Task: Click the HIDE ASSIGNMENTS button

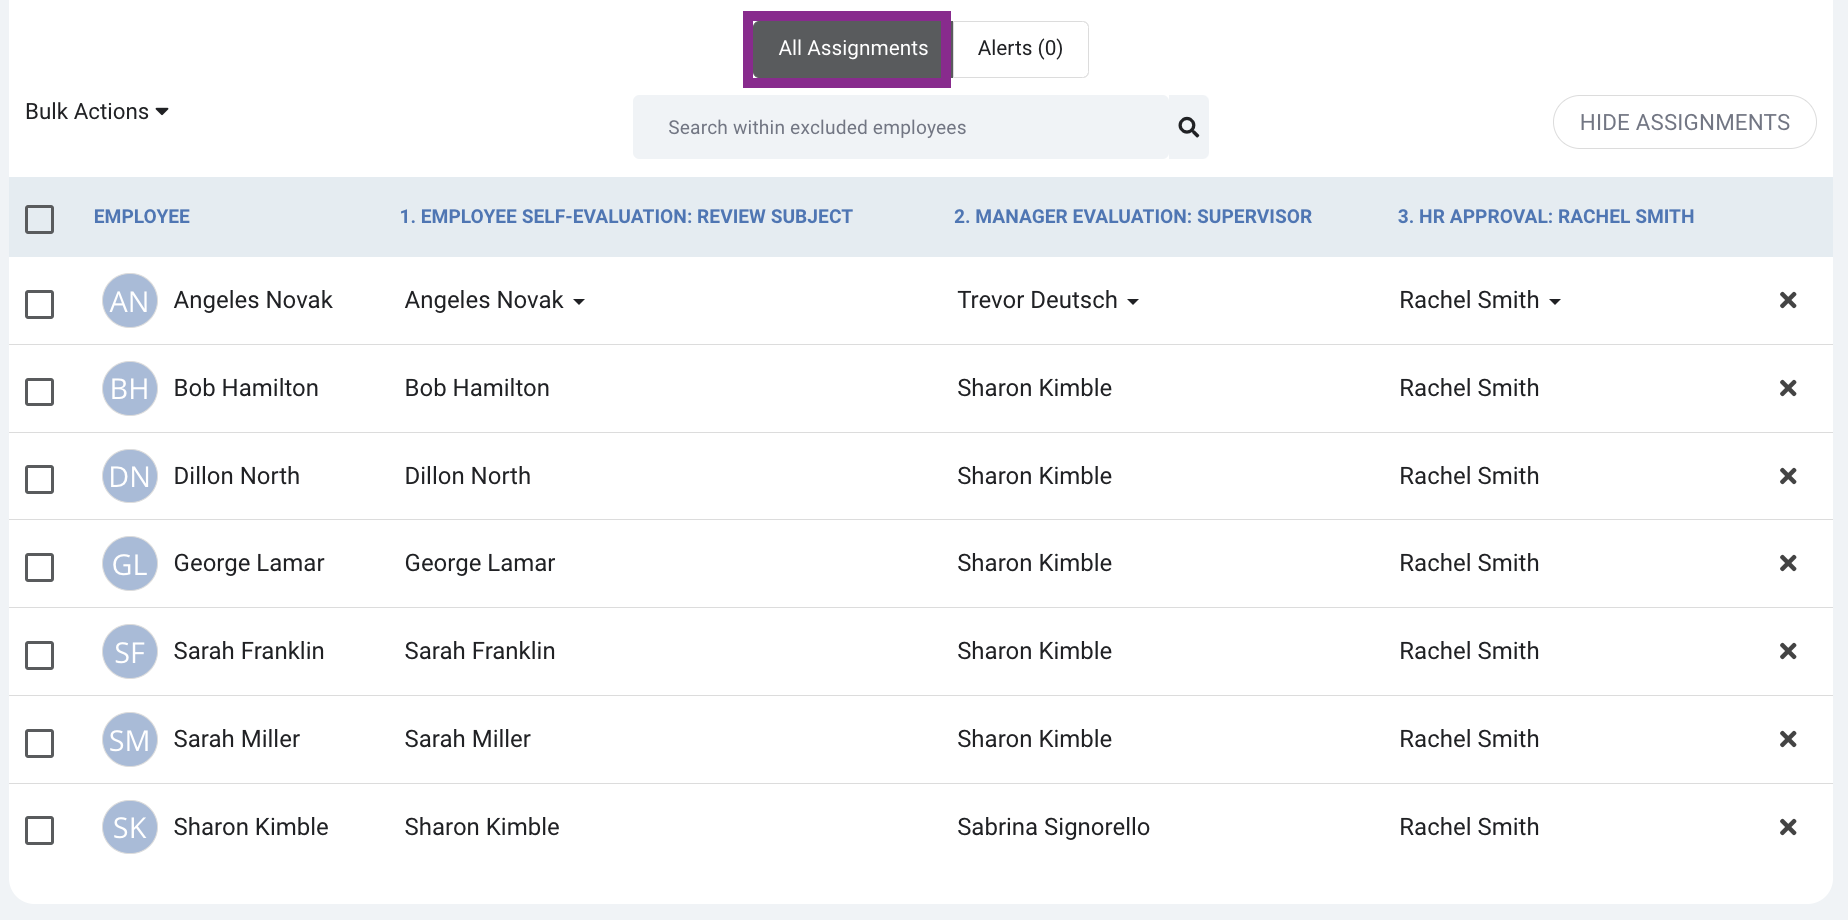Action: tap(1684, 122)
